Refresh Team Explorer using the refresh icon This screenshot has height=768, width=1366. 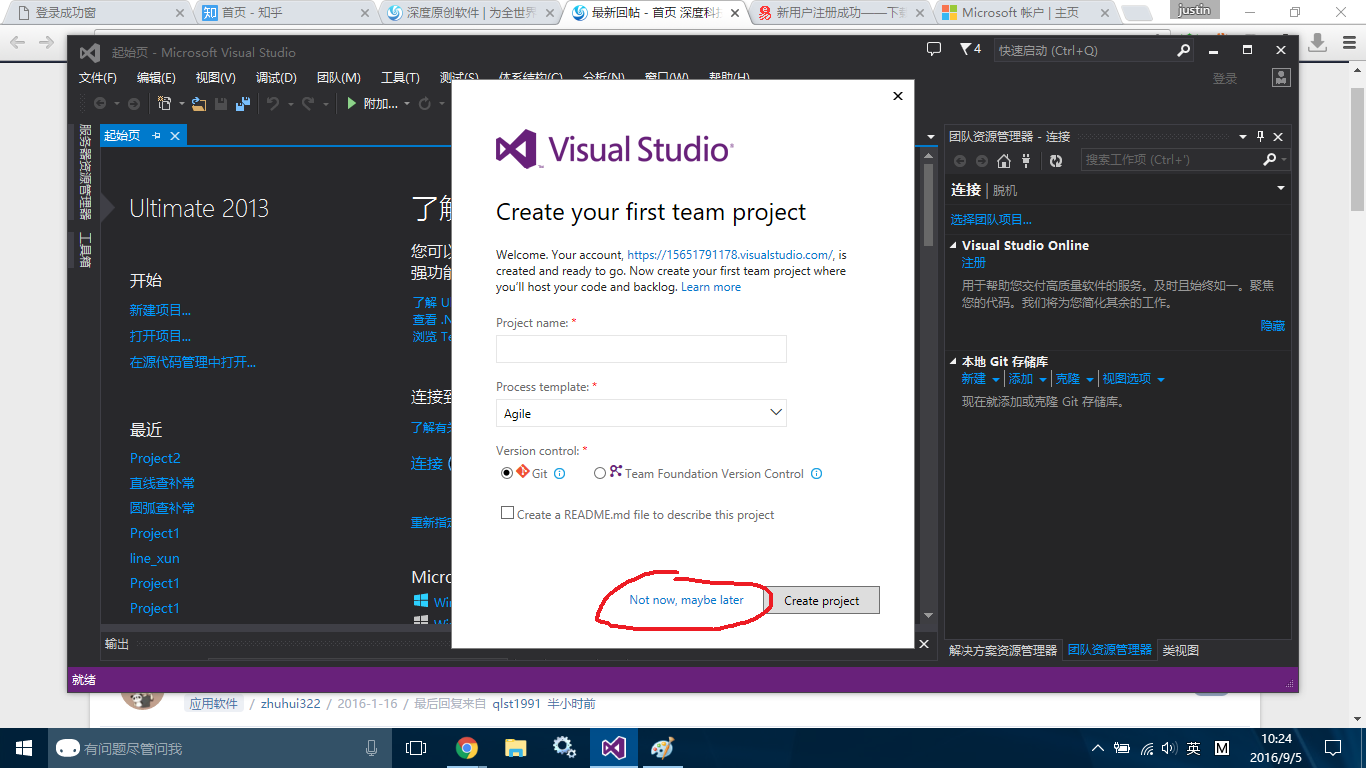pos(1057,160)
